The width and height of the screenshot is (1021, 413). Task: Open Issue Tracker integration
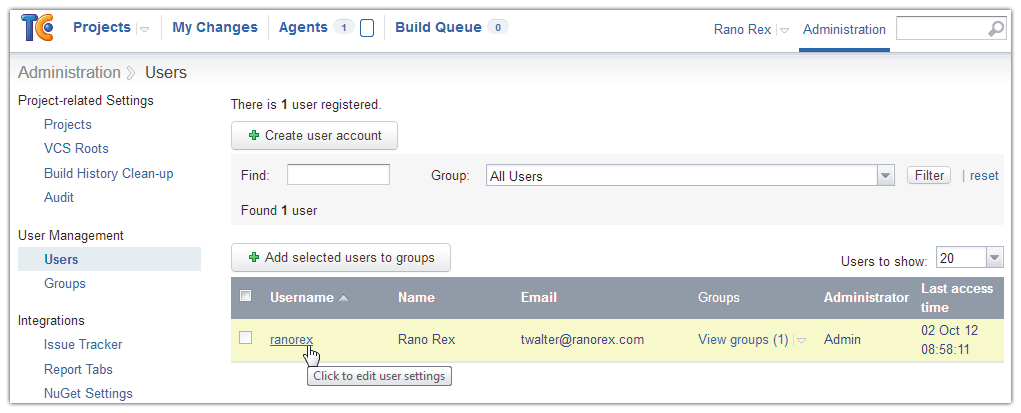coord(83,344)
